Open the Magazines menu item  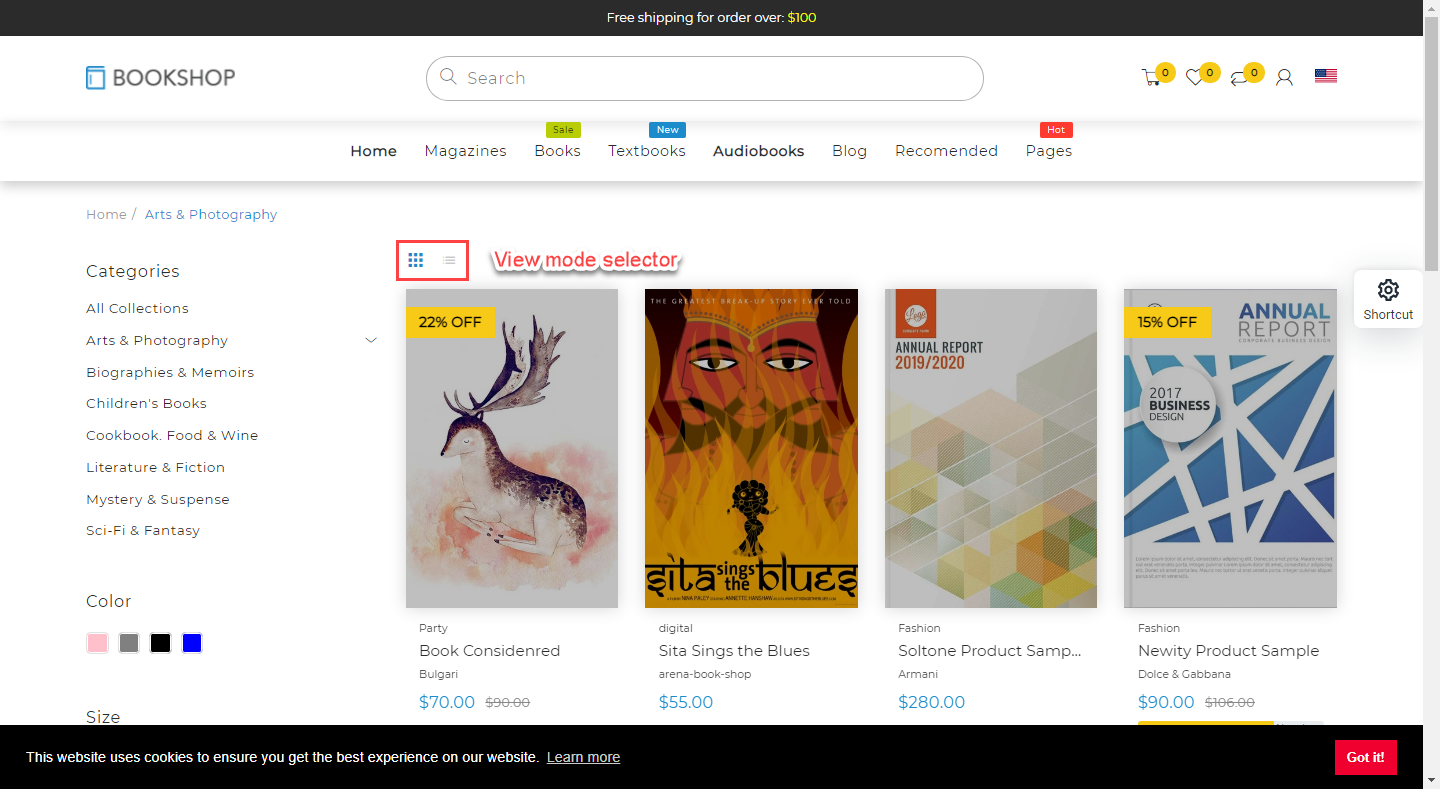pyautogui.click(x=465, y=151)
